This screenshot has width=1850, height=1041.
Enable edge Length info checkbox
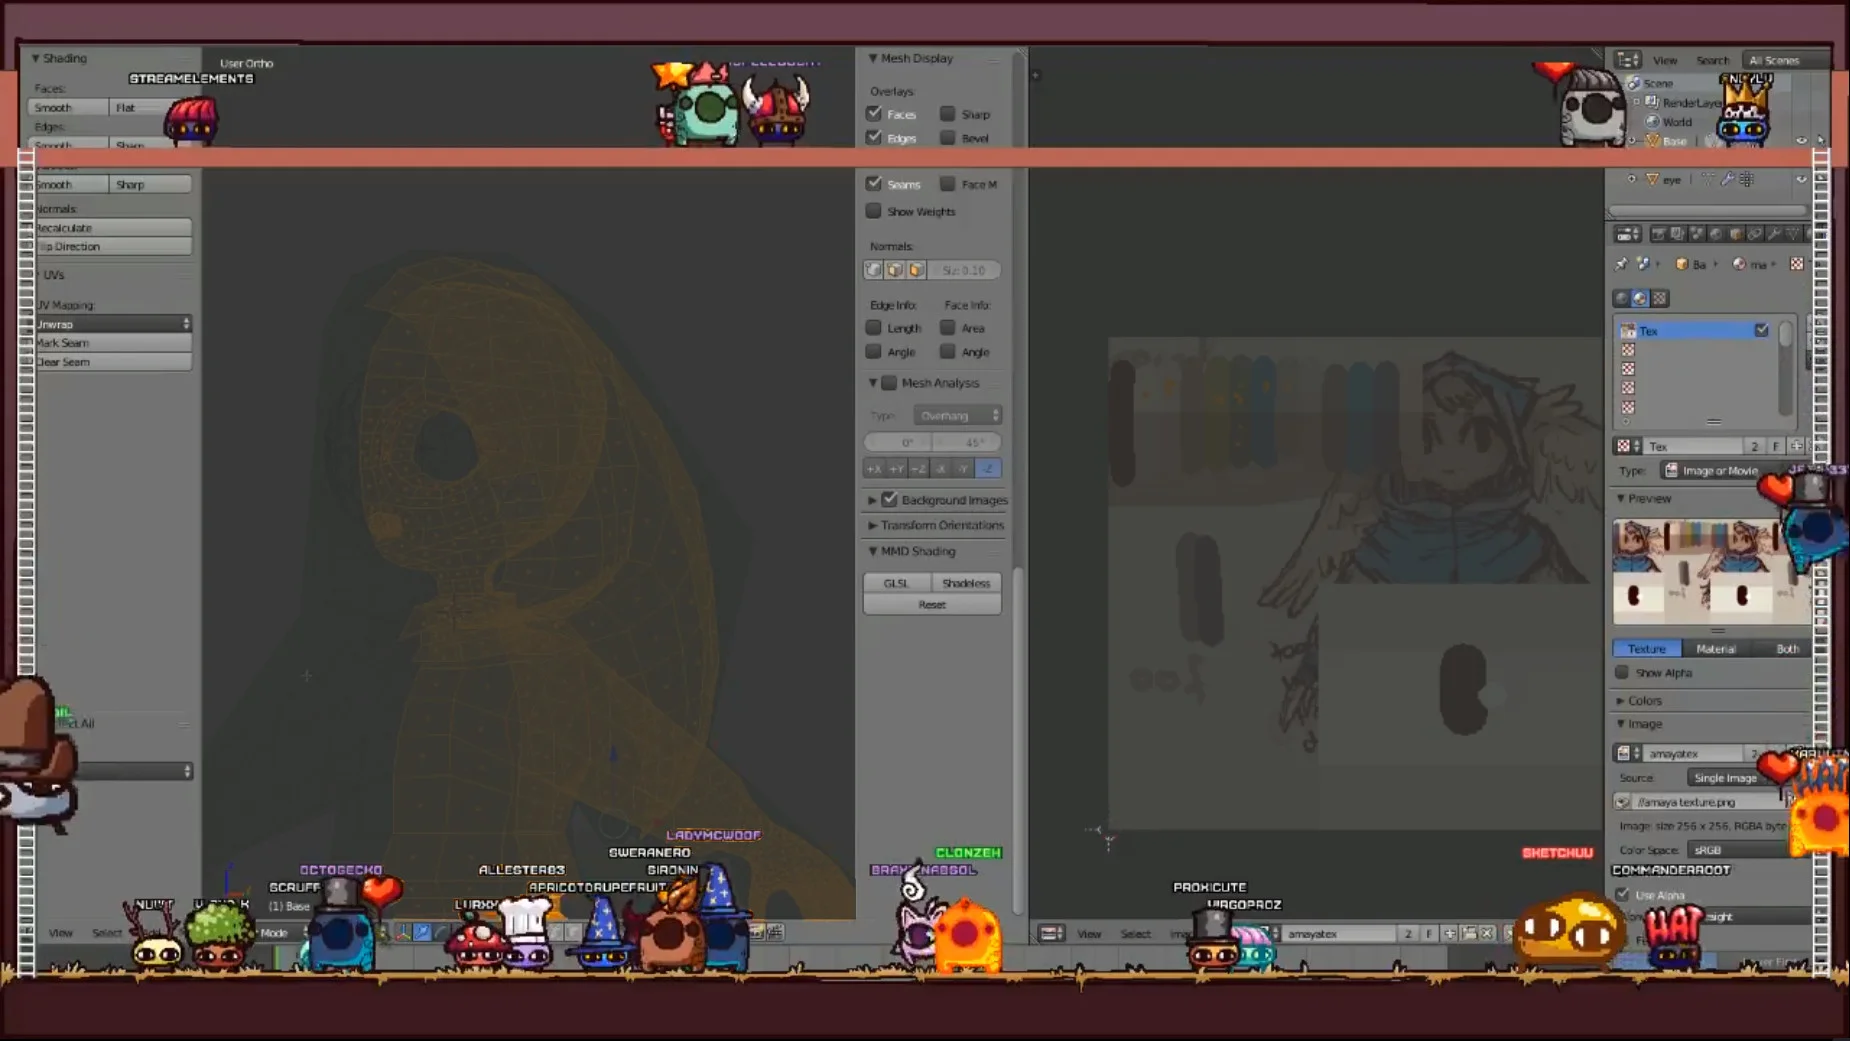874,327
